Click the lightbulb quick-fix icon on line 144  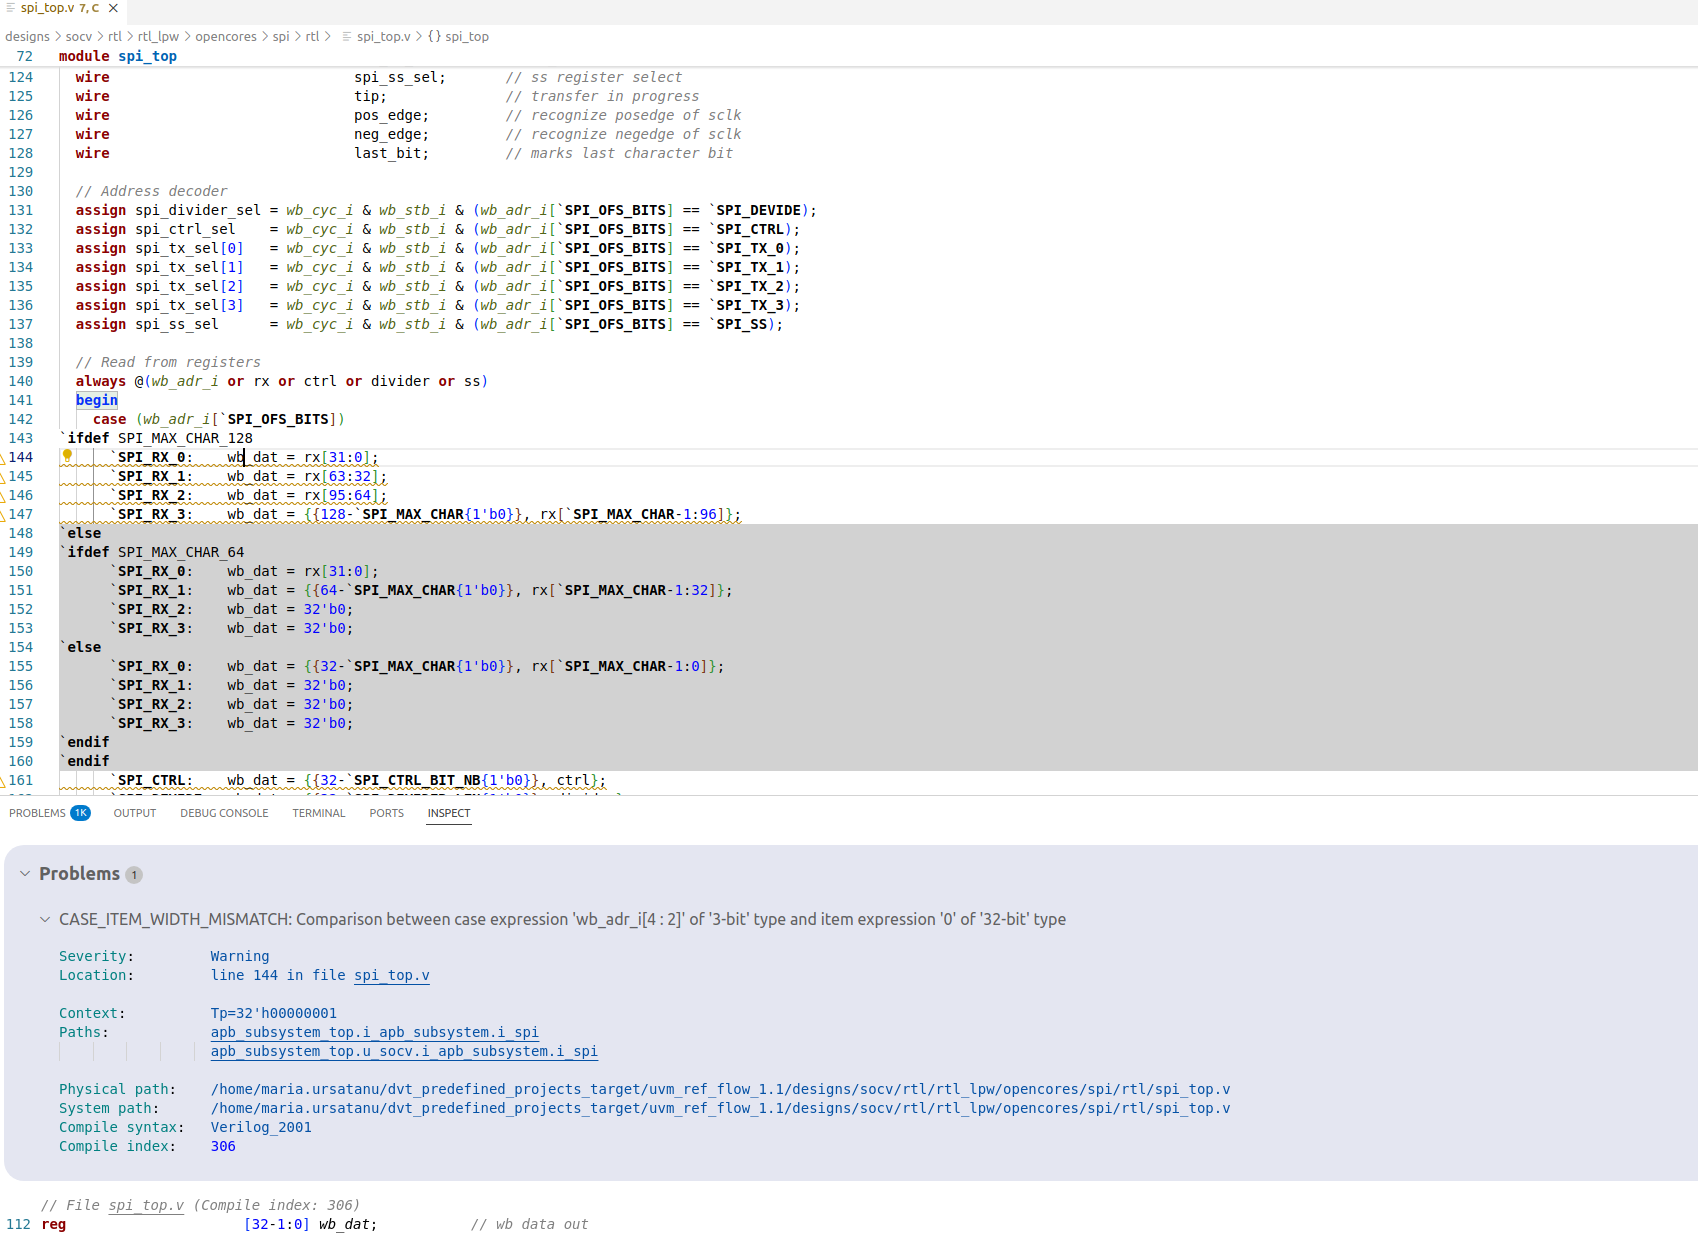click(x=67, y=456)
